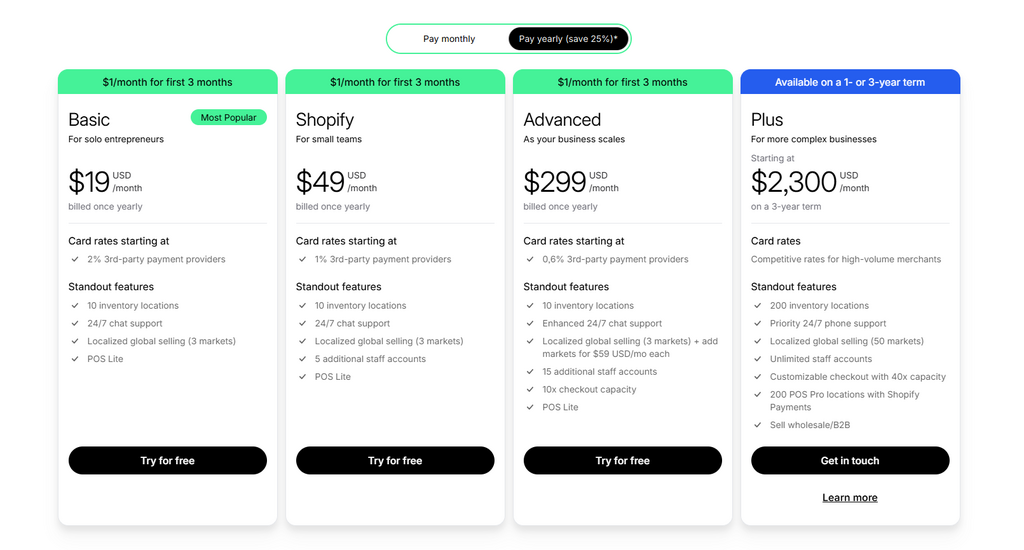The height and width of the screenshot is (550, 1024).
Task: Click the Most Popular badge
Action: click(x=228, y=118)
